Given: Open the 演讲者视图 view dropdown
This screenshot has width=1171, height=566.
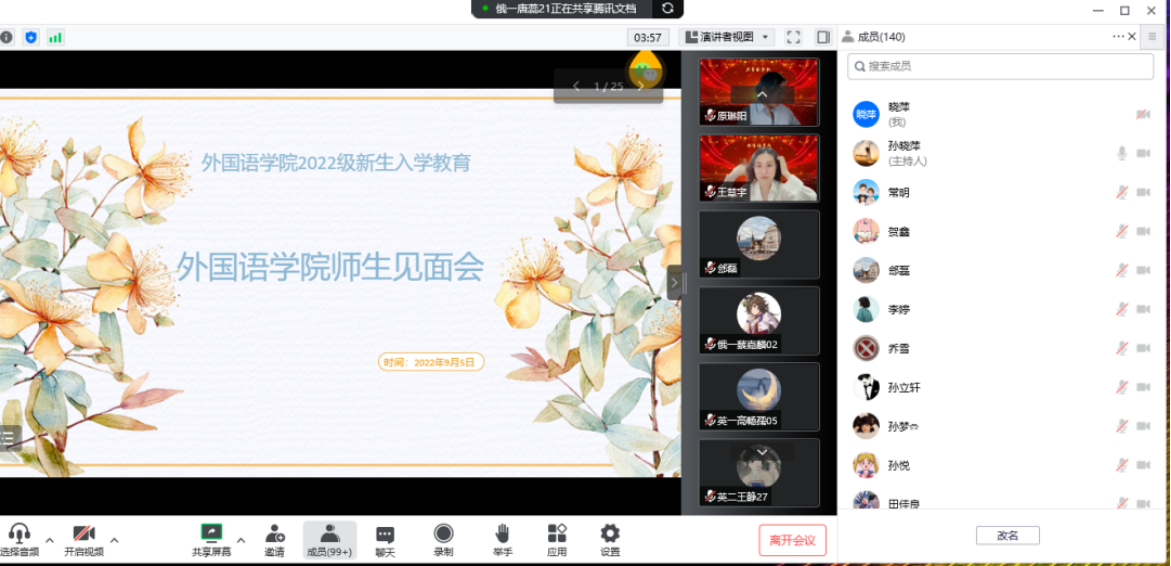Looking at the screenshot, I should tap(726, 37).
